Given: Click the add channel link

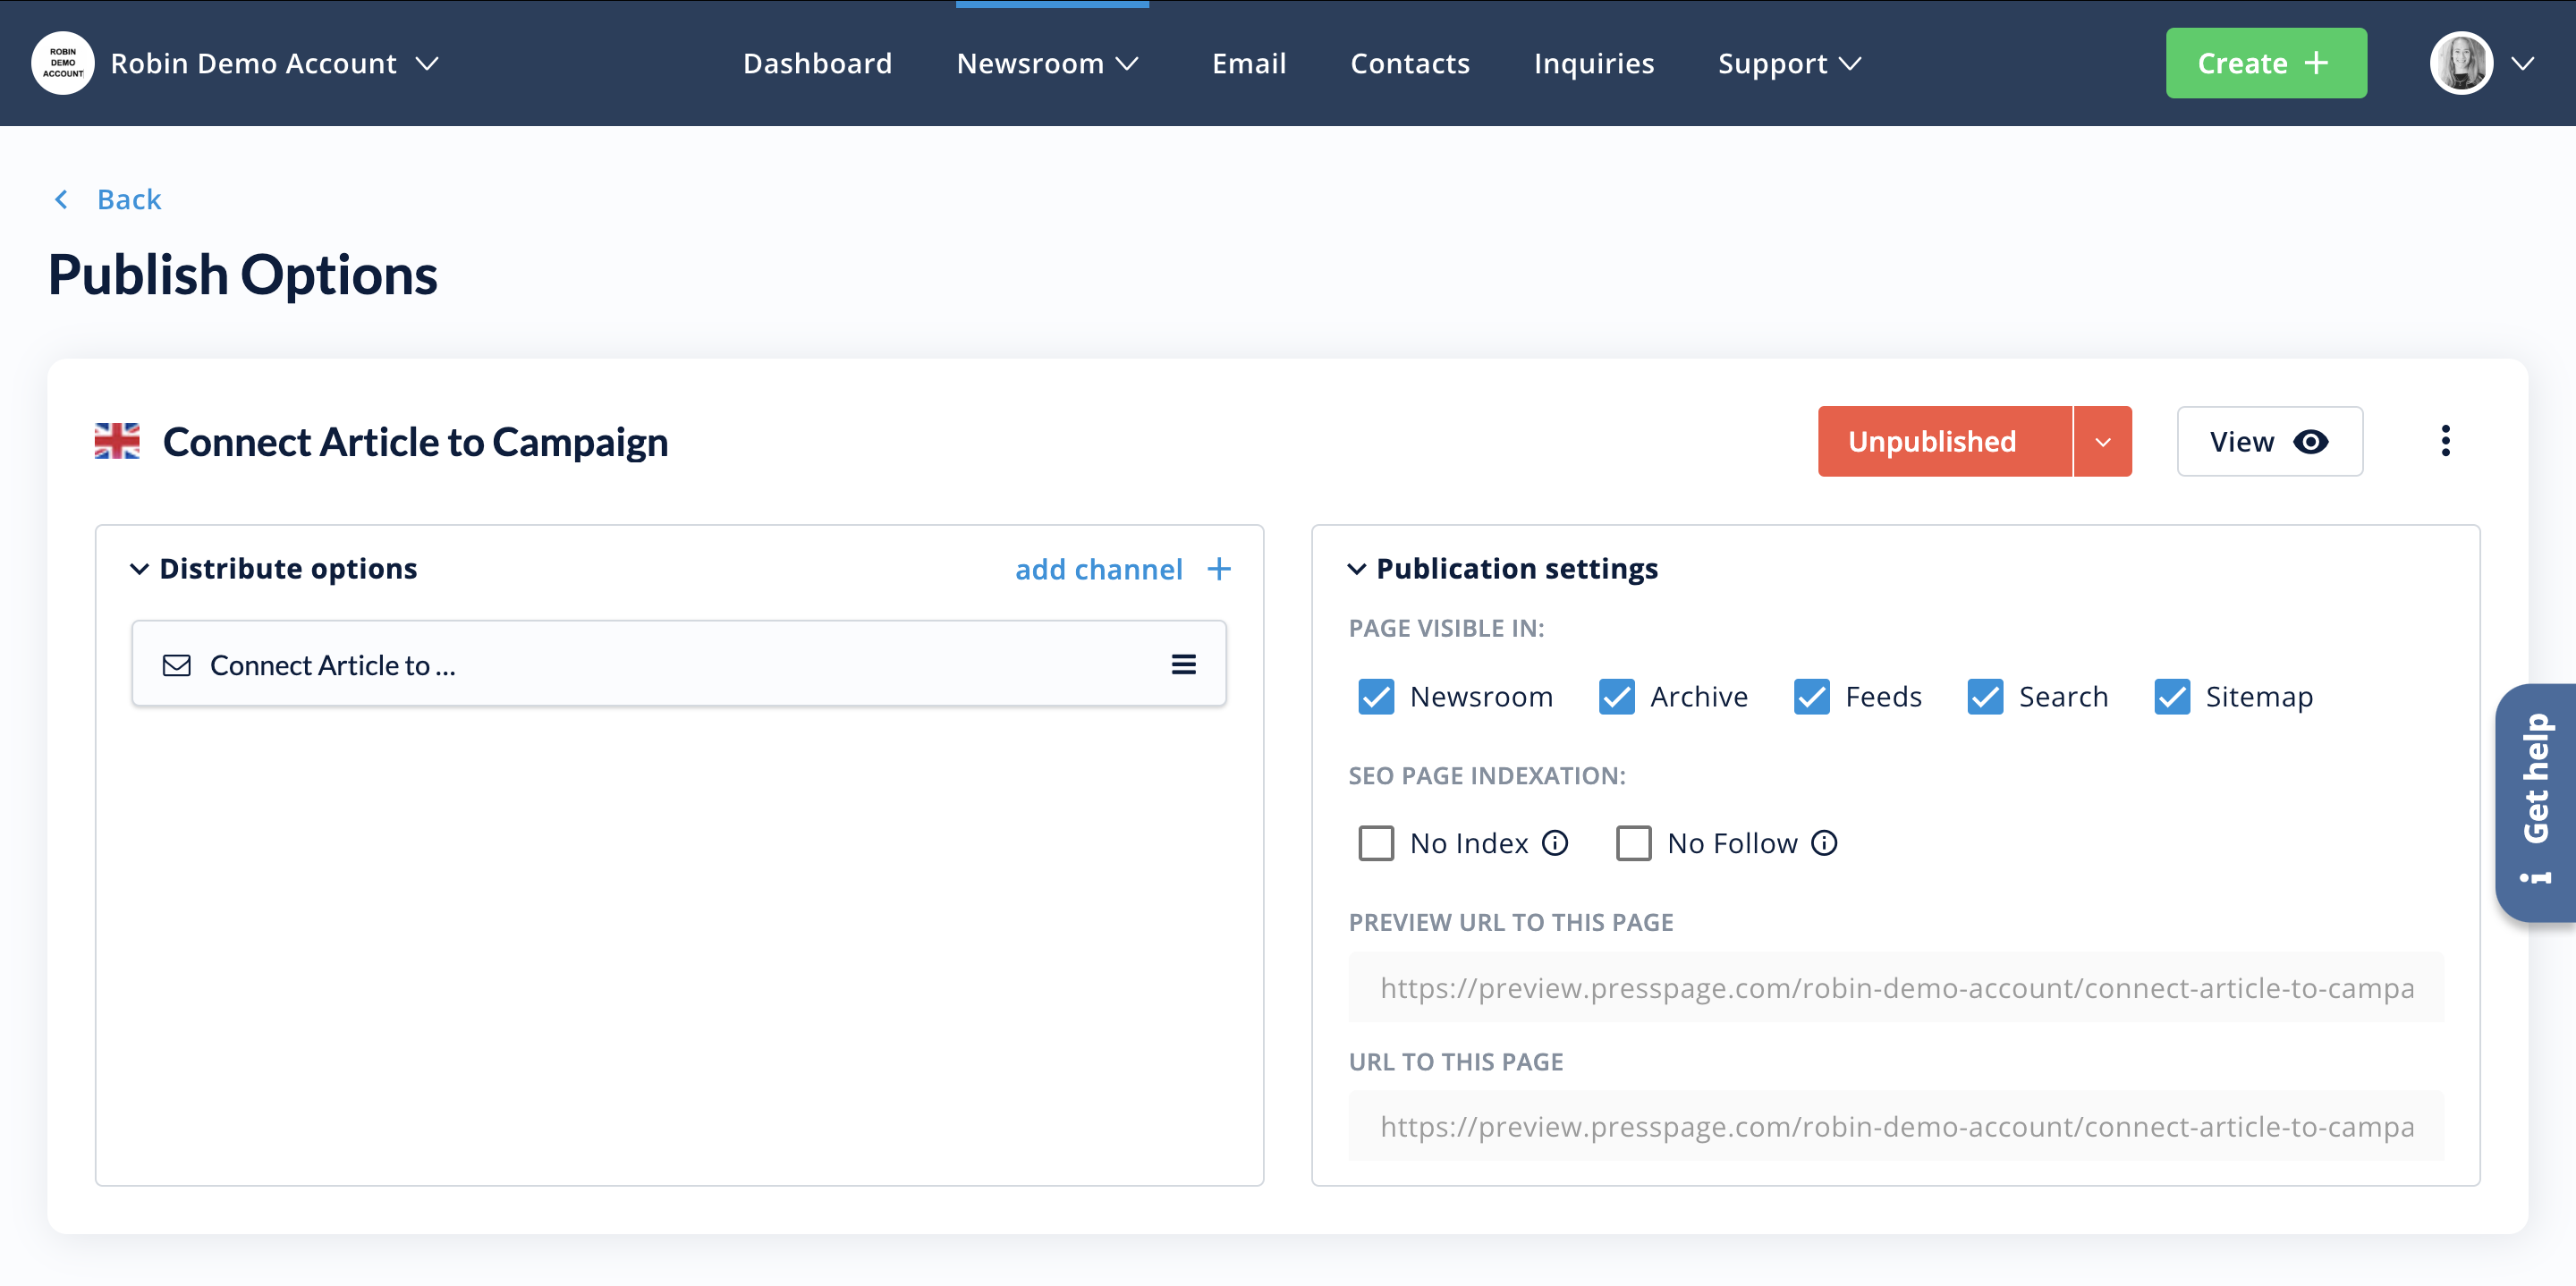Looking at the screenshot, I should point(1099,569).
